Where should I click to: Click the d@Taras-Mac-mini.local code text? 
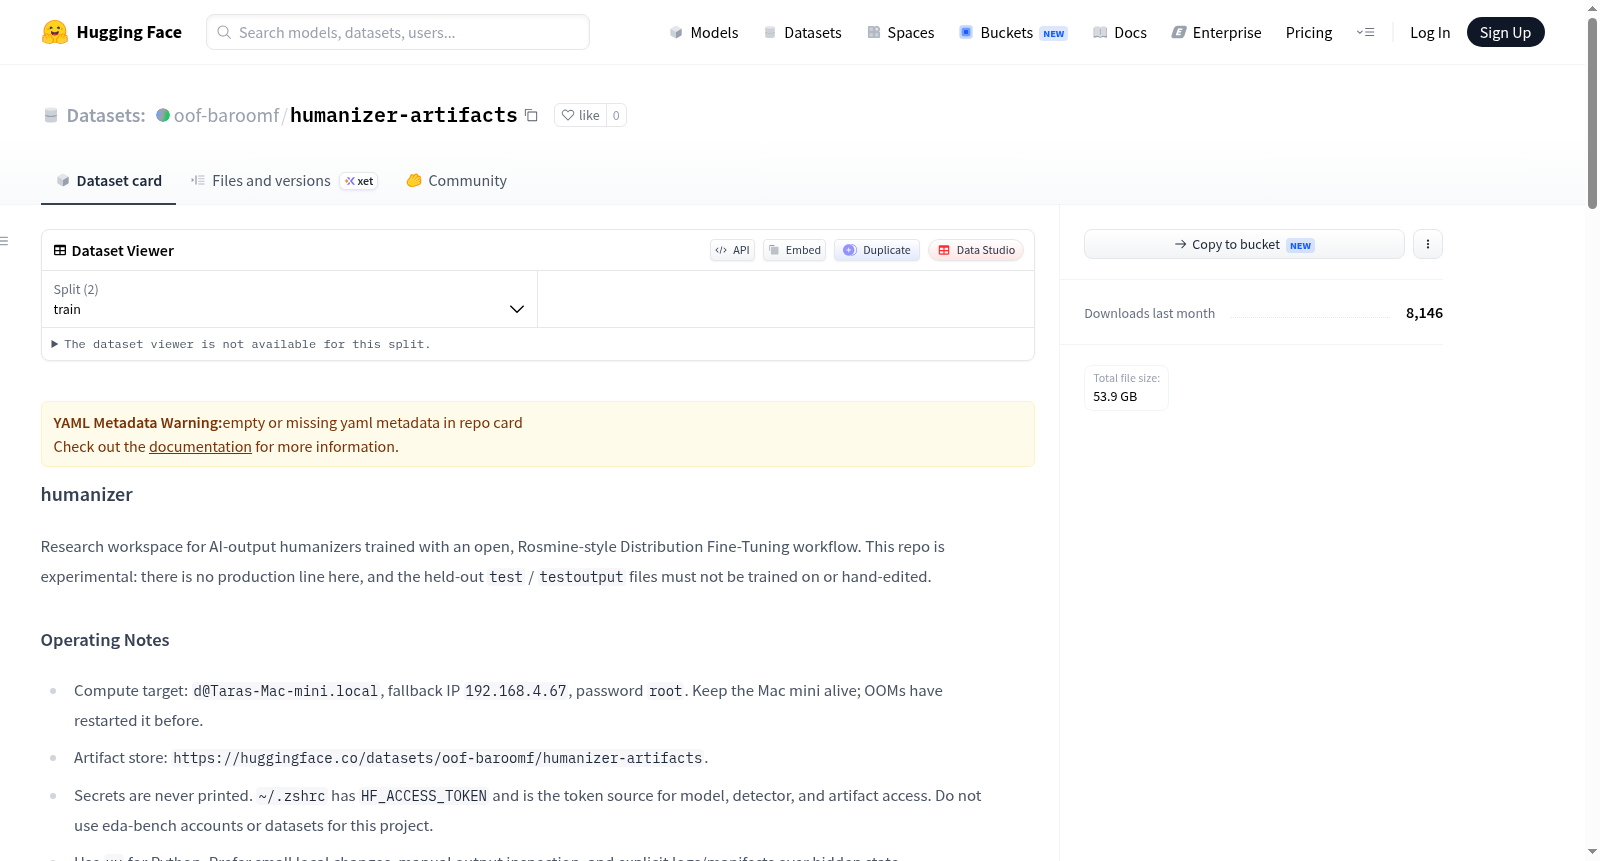pyautogui.click(x=286, y=691)
